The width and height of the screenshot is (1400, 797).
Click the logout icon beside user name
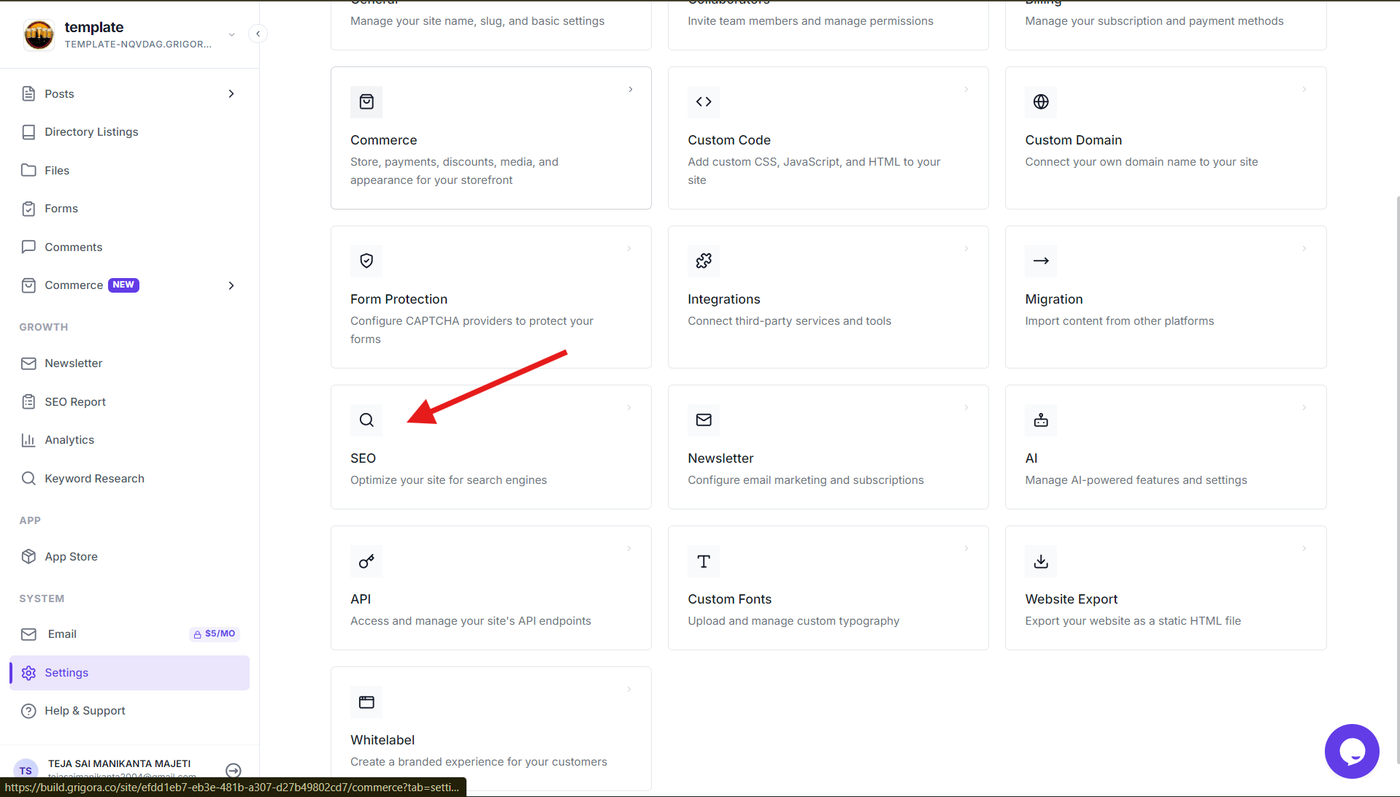[233, 771]
